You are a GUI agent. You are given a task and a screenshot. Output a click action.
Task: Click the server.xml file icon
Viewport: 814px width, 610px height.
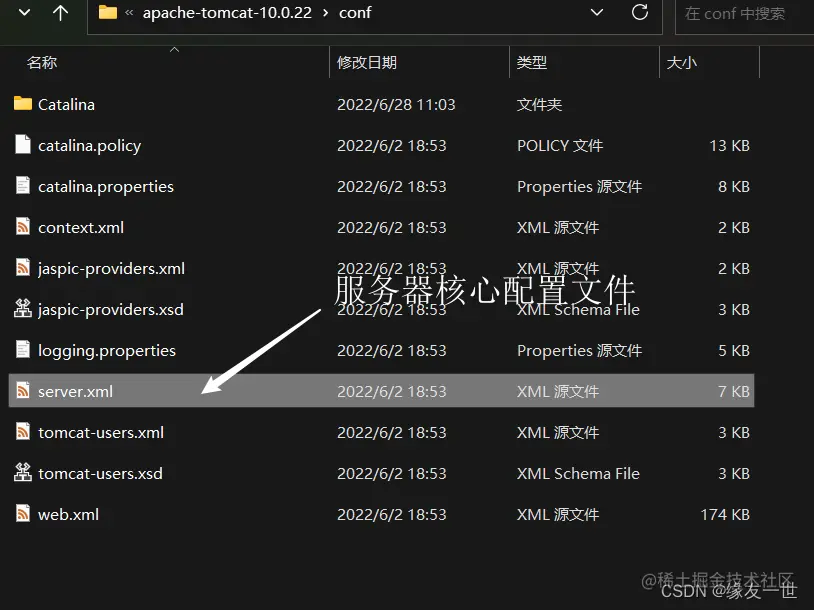[22, 391]
